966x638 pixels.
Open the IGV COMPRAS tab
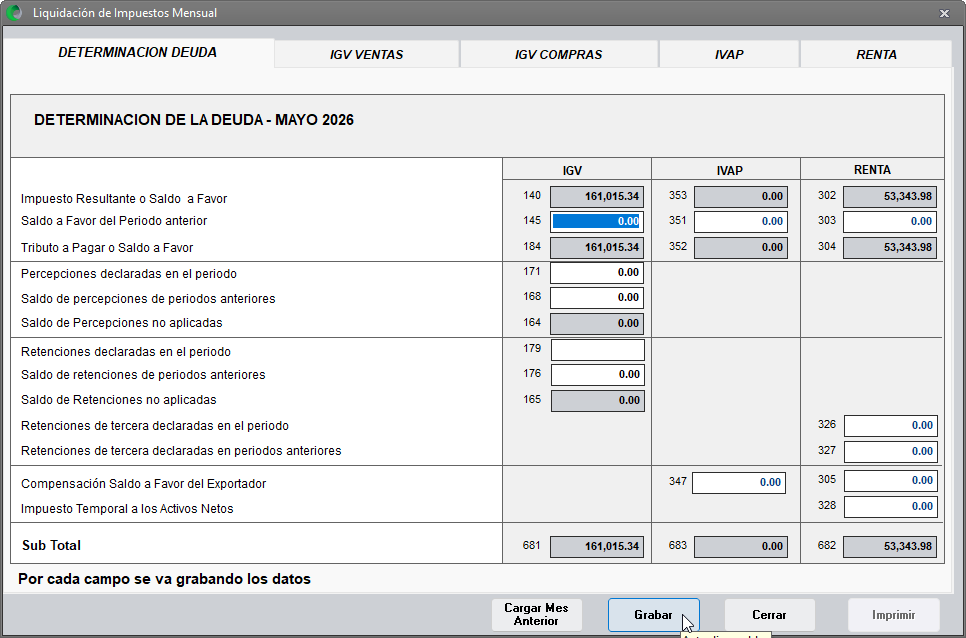[x=558, y=54]
